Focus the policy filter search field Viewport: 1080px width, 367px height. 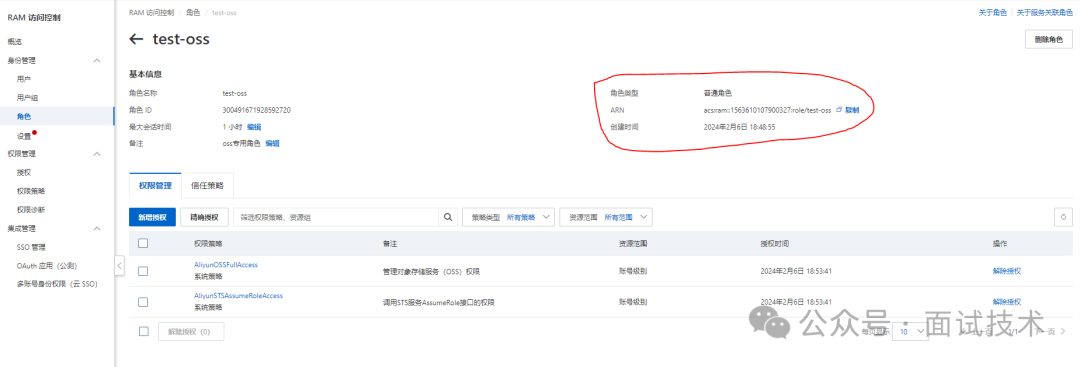click(336, 217)
